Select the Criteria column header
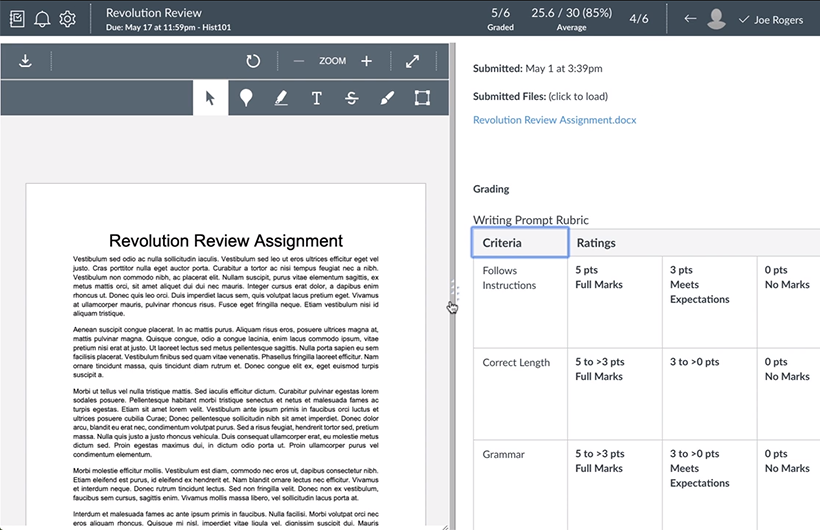Screen dimensions: 820x530 520,242
